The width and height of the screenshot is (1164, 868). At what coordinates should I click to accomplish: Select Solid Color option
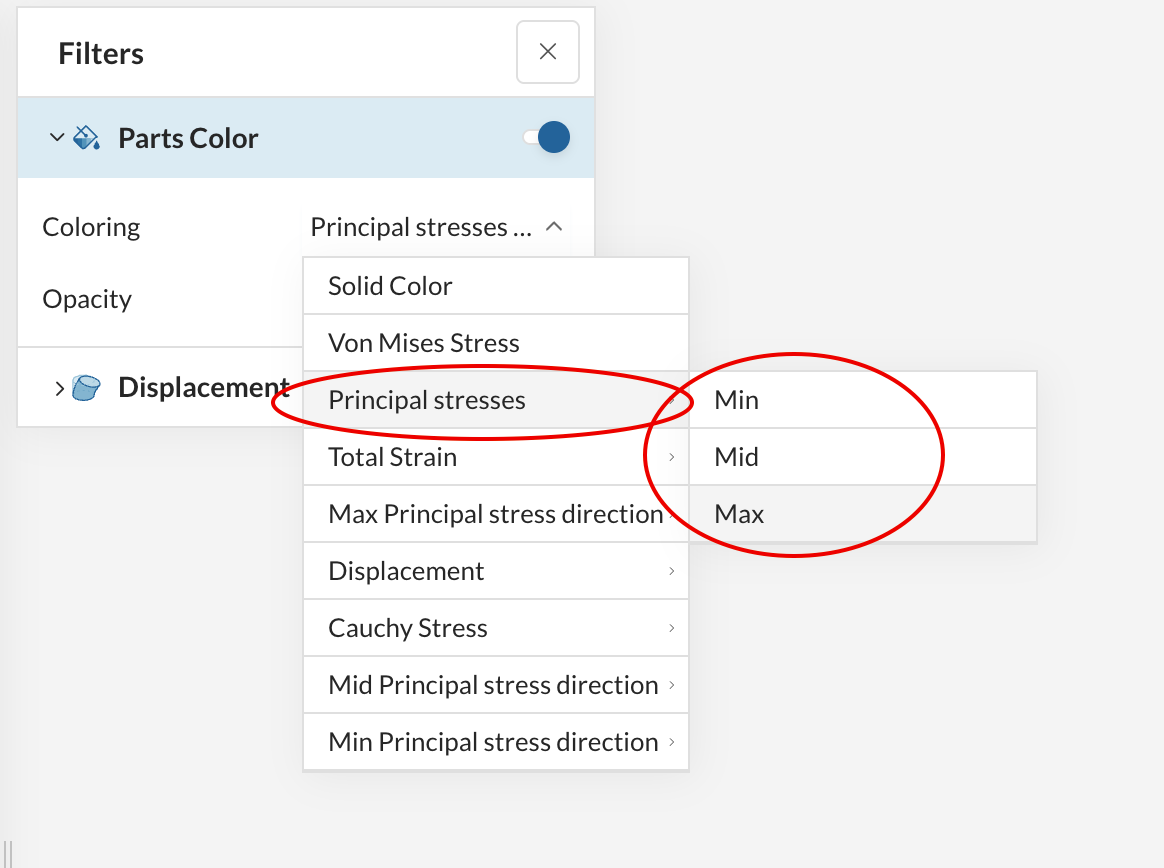(x=495, y=286)
